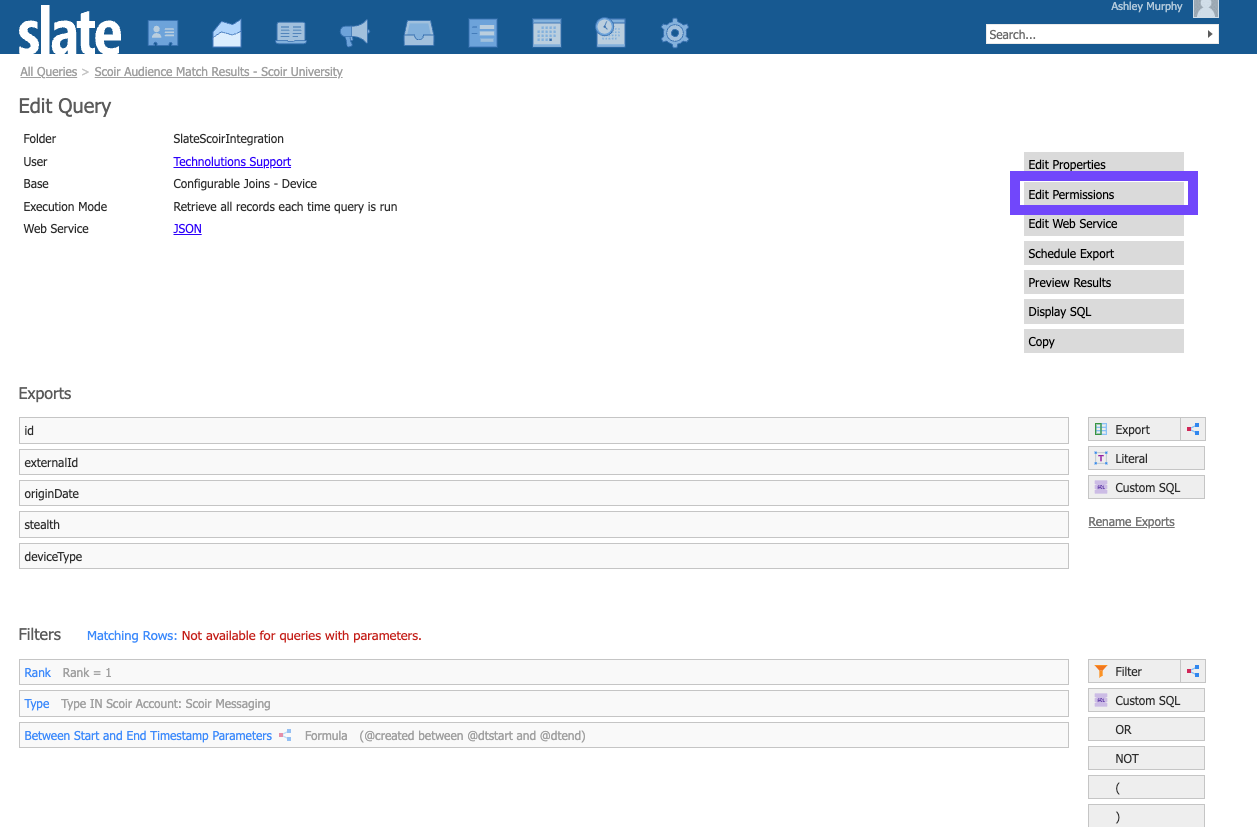Add Custom SQL in Exports section

coord(1146,487)
